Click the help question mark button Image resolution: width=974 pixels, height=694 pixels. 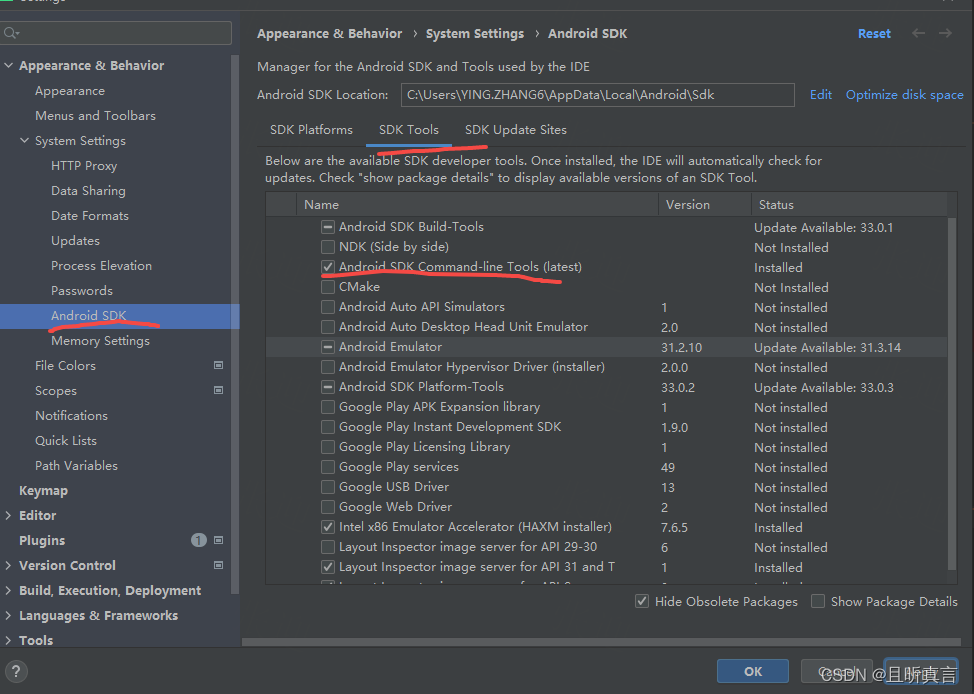tap(16, 671)
